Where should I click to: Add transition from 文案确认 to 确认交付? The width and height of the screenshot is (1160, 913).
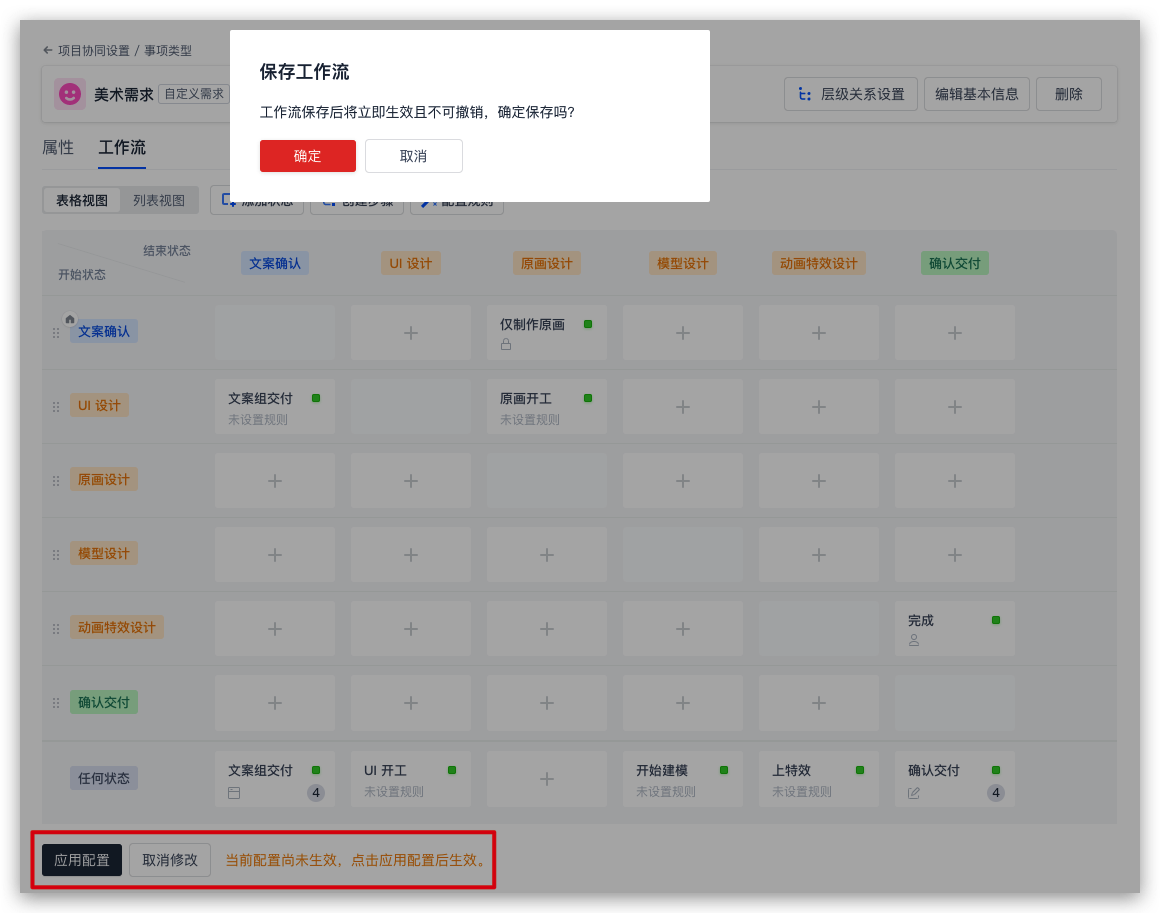[x=955, y=333]
